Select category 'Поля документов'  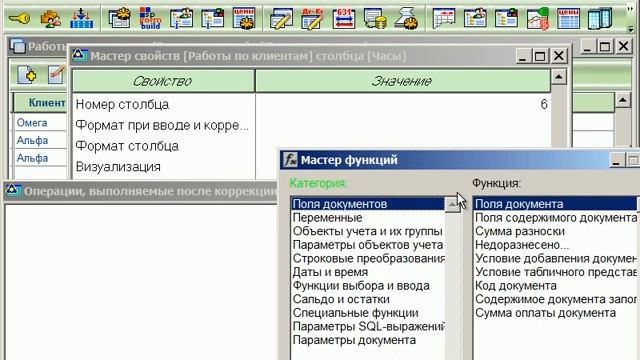[x=368, y=204]
